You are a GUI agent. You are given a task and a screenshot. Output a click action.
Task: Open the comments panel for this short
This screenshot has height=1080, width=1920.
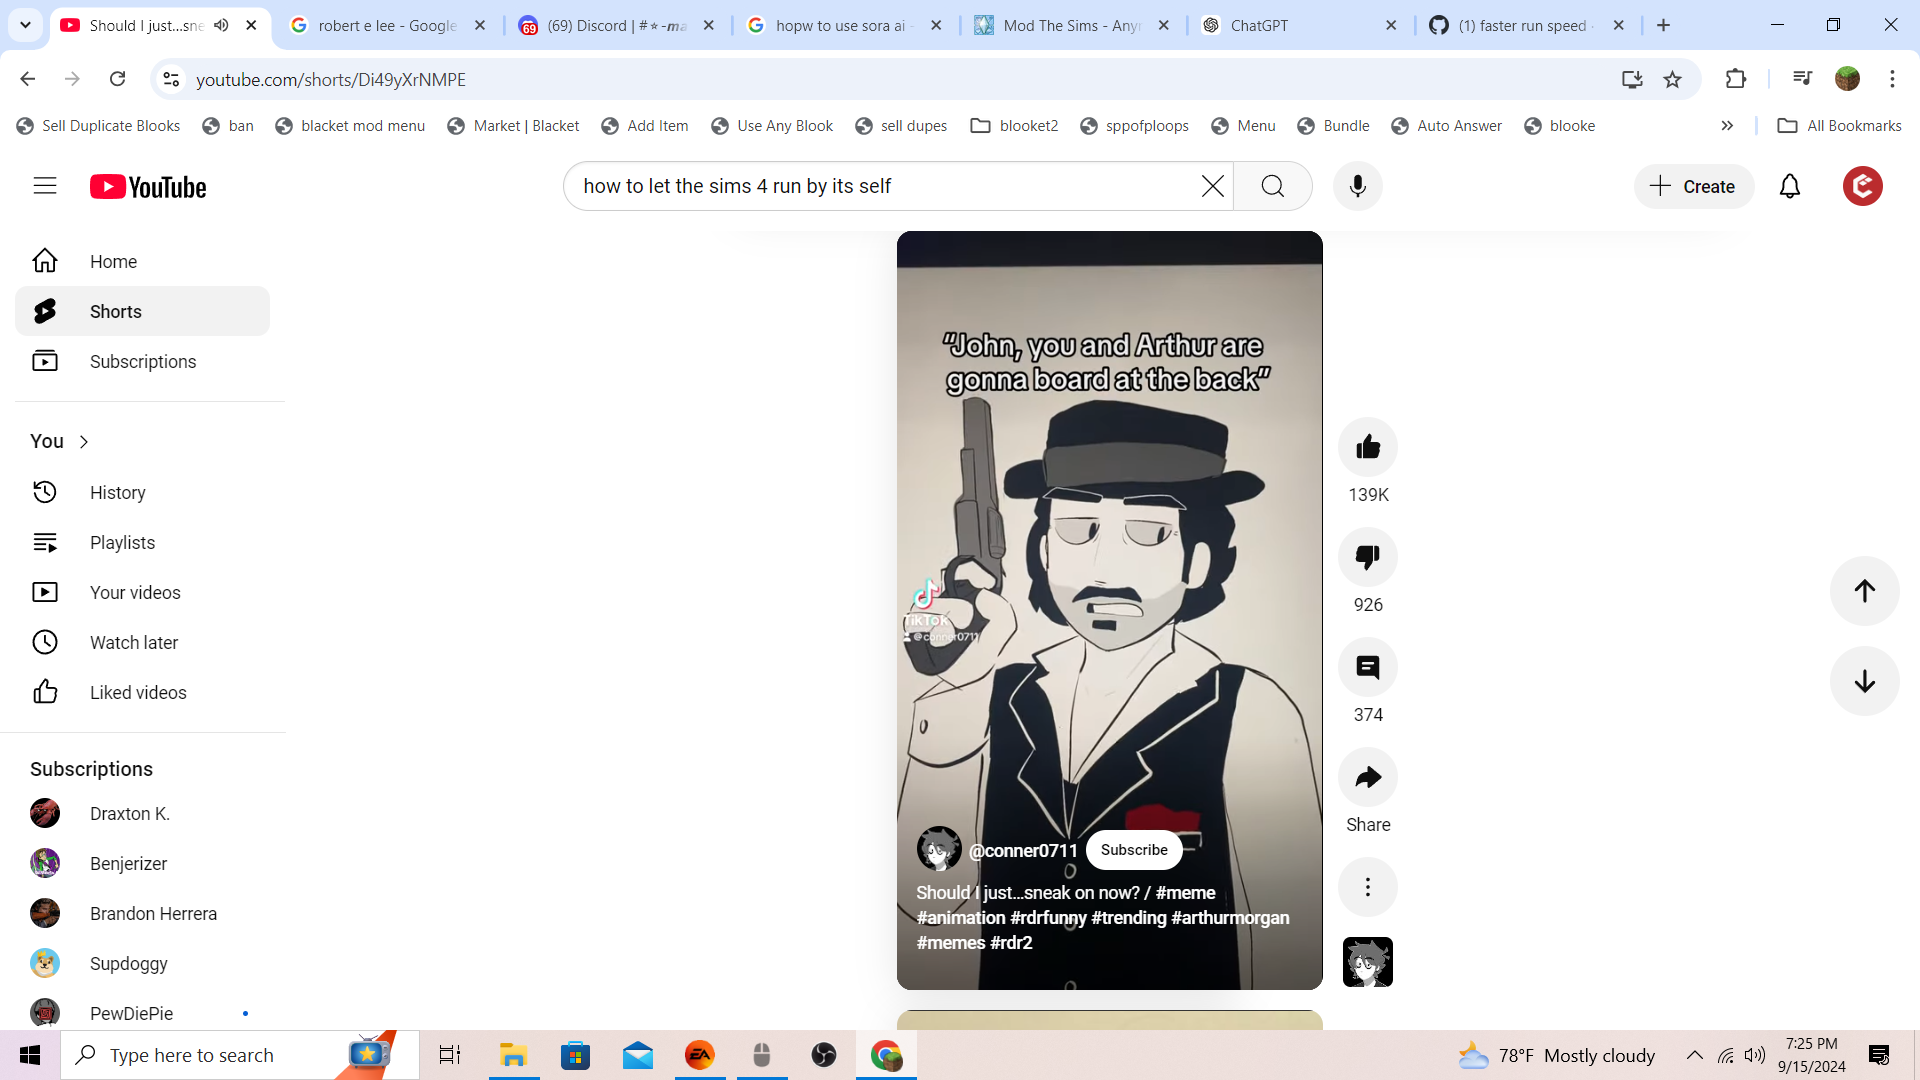click(x=1368, y=667)
